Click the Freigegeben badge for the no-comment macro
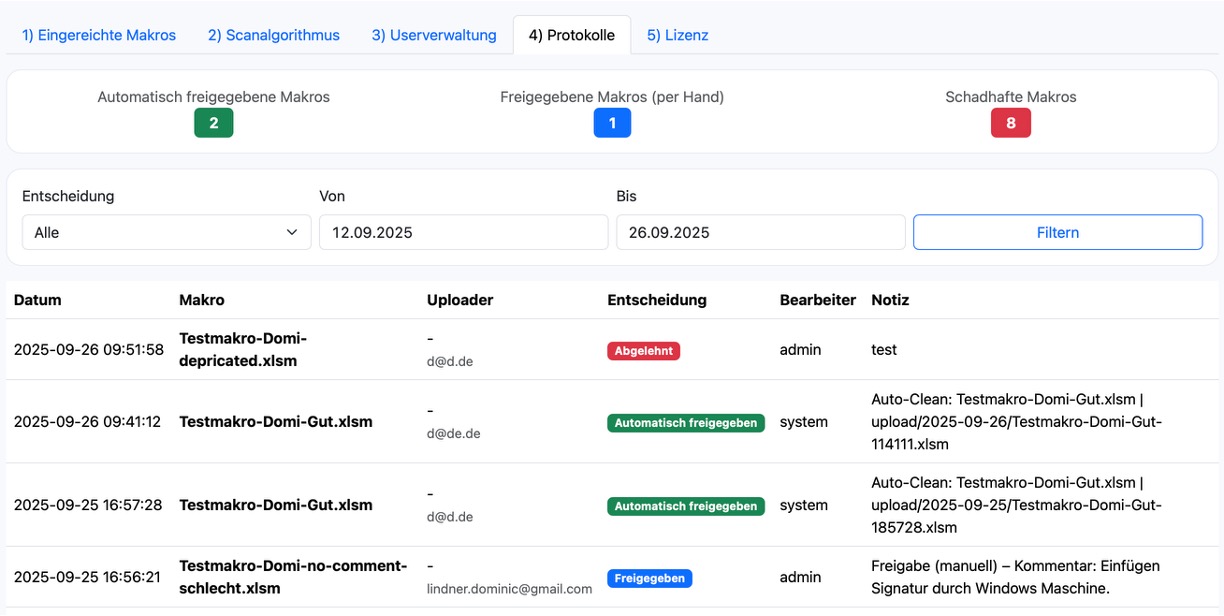Viewport: 1224px width, 616px height. coord(649,577)
